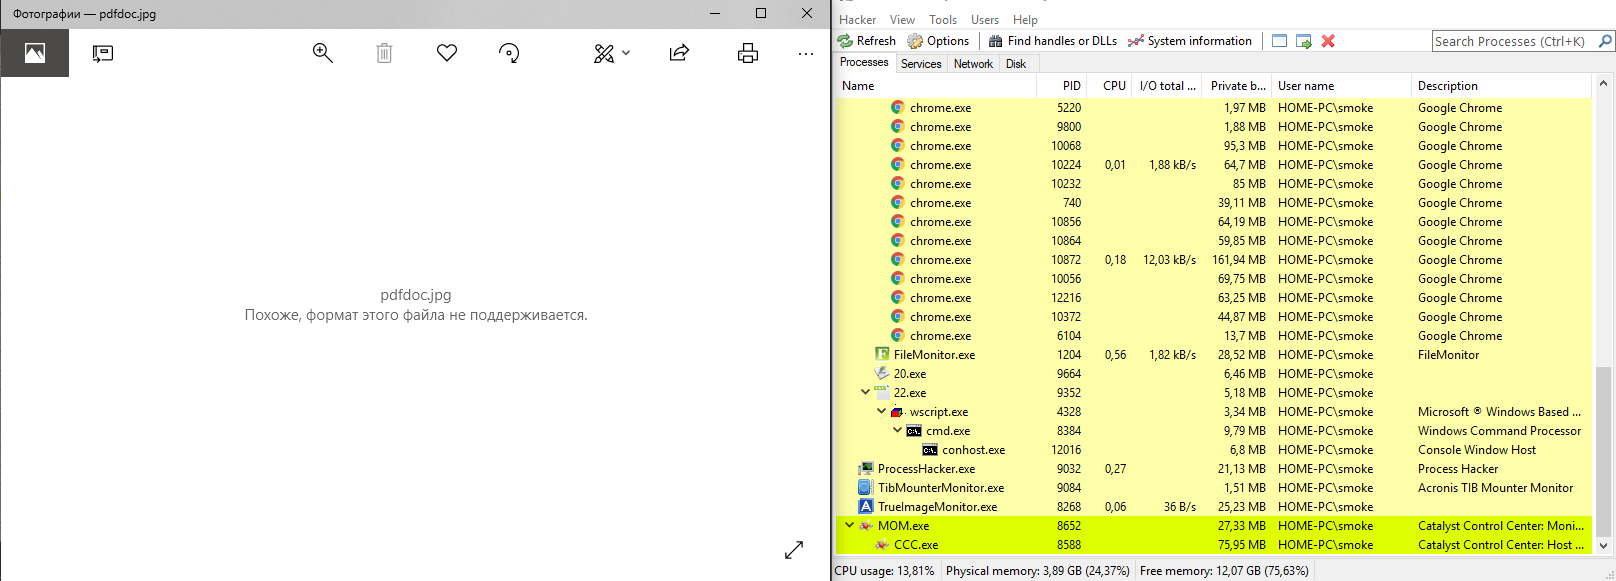This screenshot has width=1616, height=581.
Task: Click the add to creation icon in Photos
Action: (102, 53)
